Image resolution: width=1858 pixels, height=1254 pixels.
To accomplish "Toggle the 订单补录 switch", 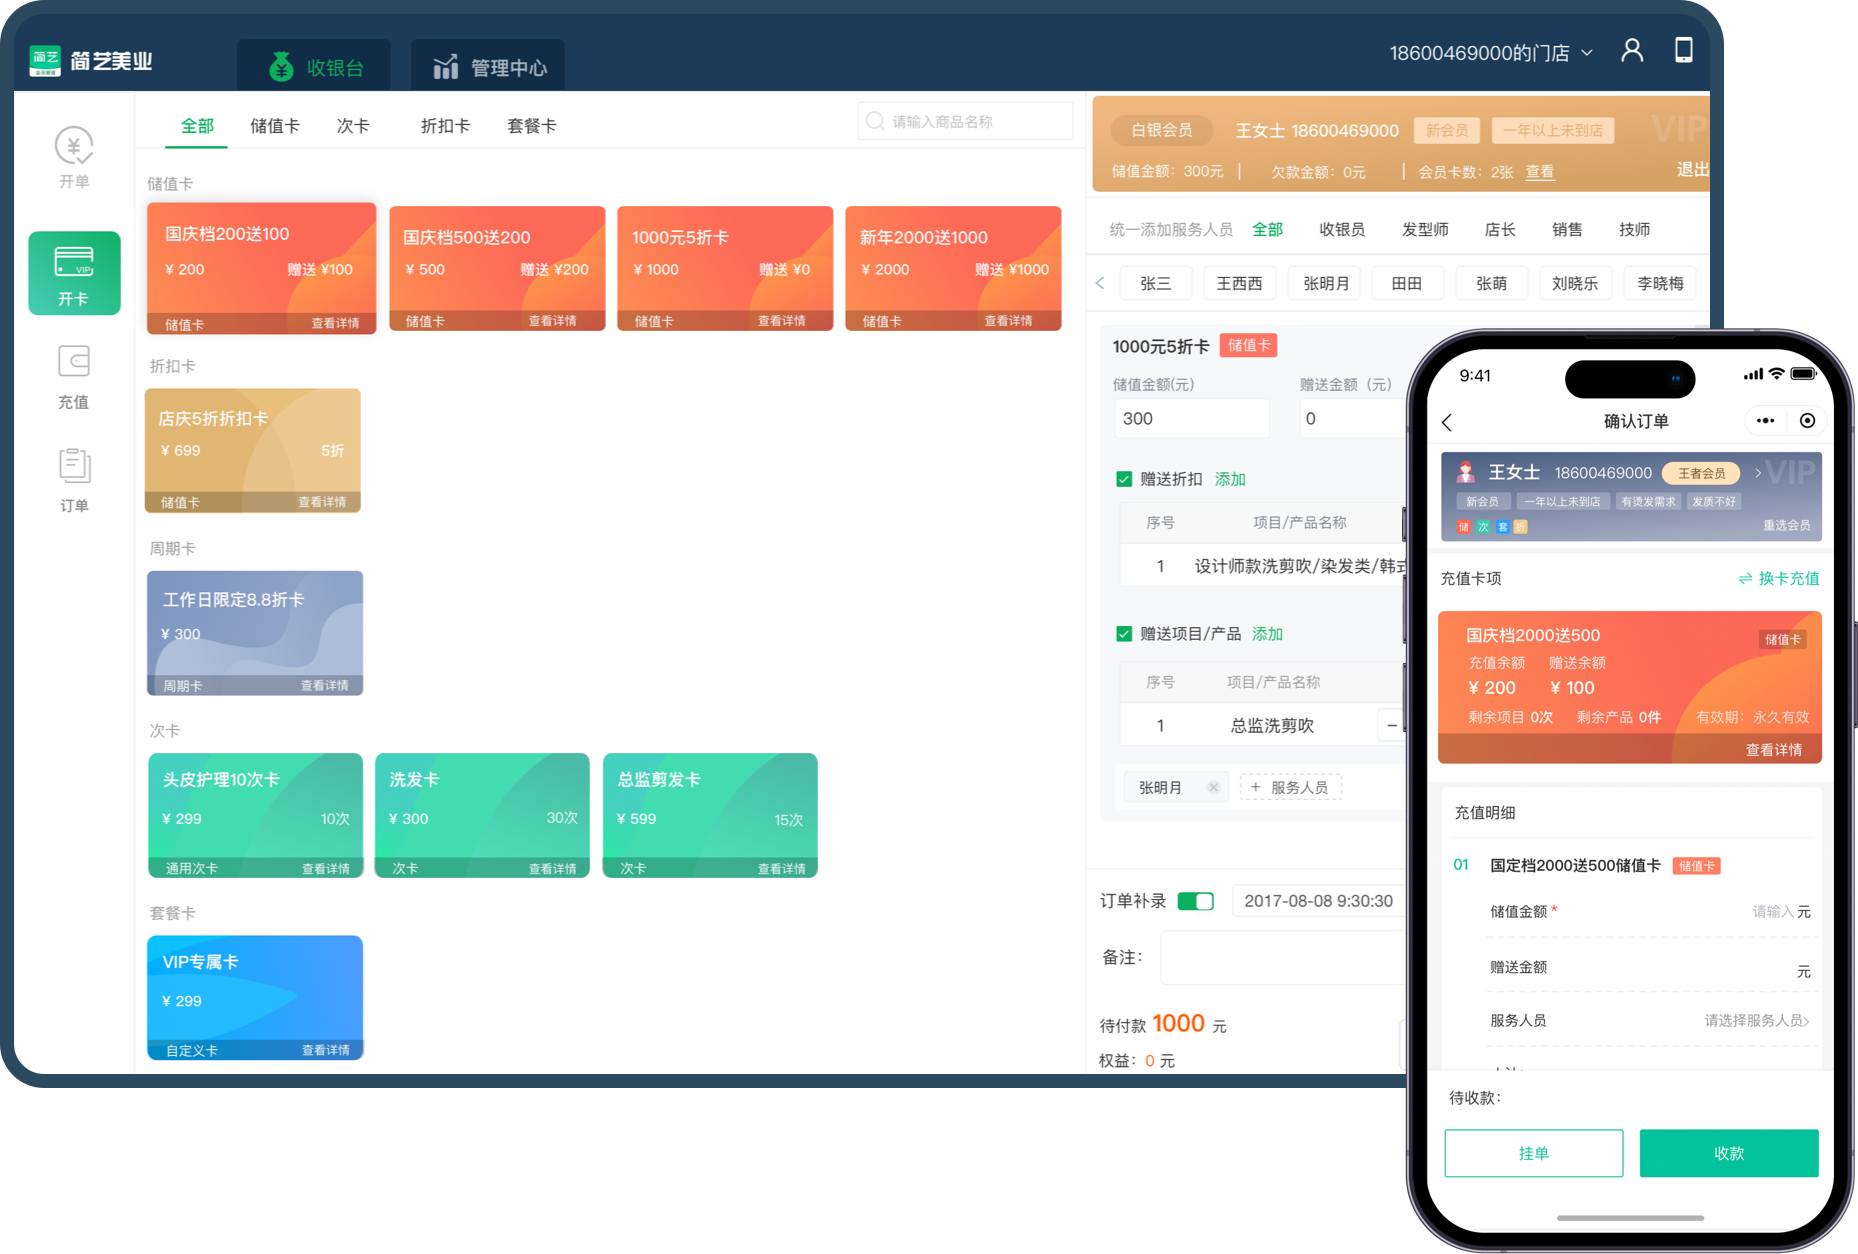I will (x=1196, y=901).
